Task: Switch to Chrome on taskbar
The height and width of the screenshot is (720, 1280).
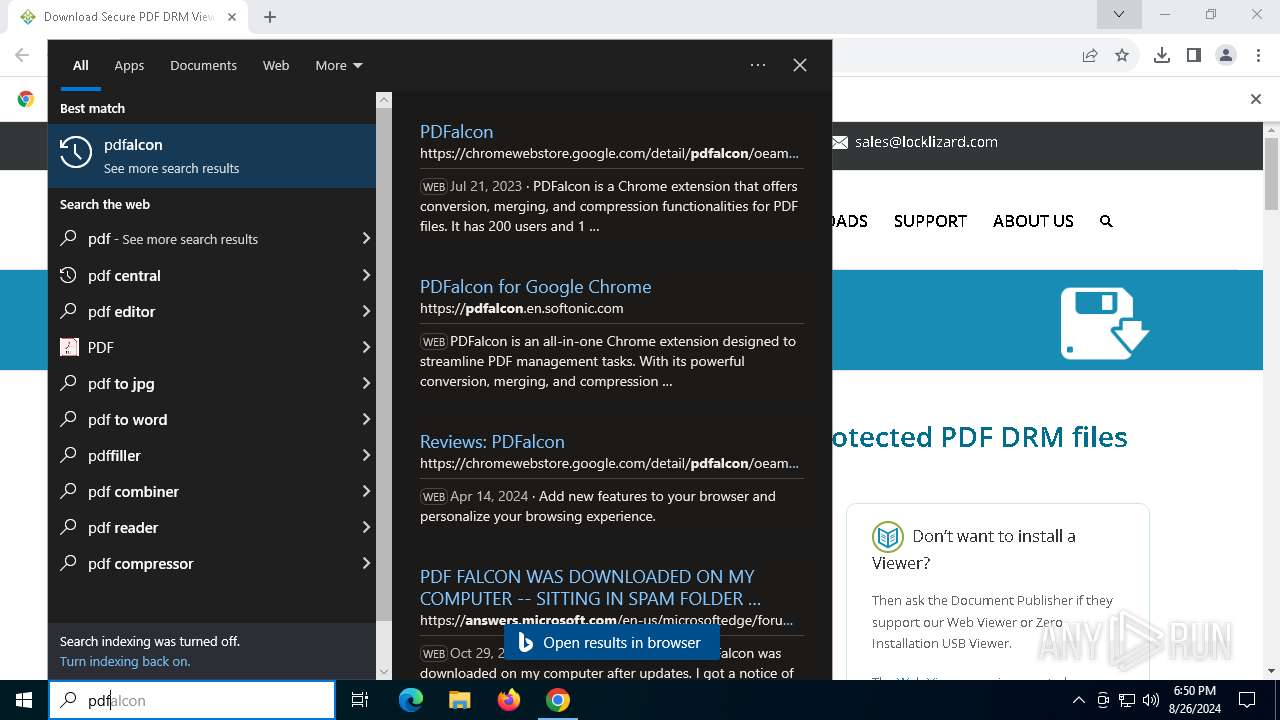Action: point(558,700)
